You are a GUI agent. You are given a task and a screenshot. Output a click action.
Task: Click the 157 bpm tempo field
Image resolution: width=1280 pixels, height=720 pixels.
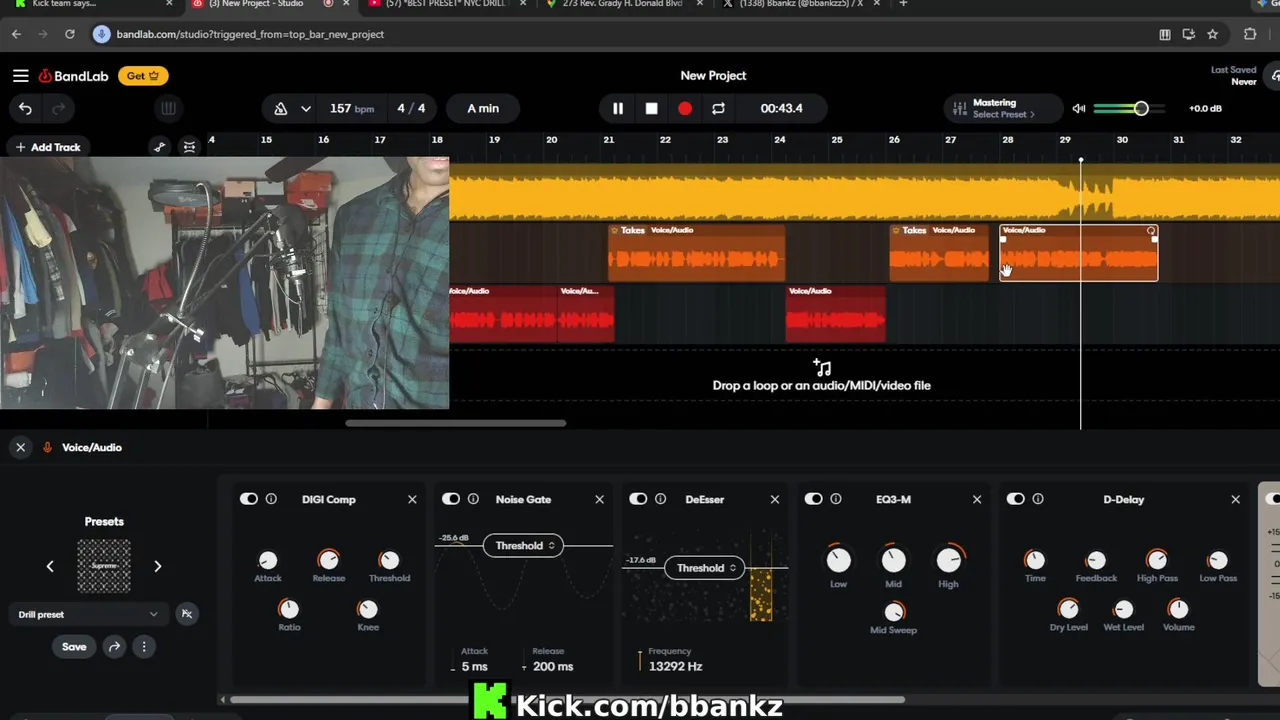pyautogui.click(x=351, y=108)
